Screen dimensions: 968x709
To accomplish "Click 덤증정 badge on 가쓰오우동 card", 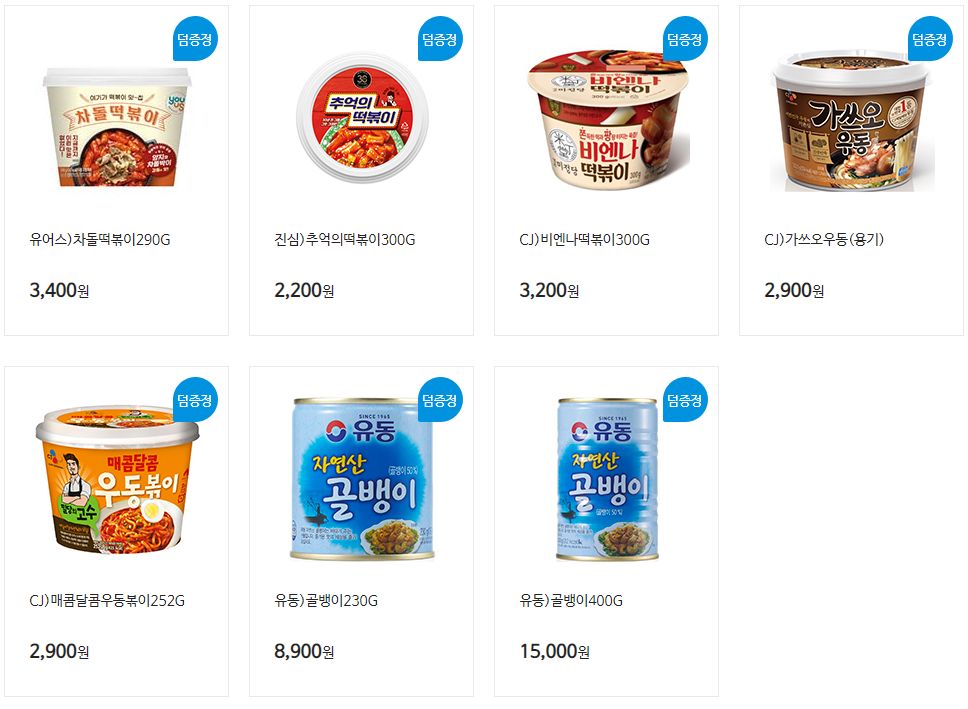I will (930, 39).
